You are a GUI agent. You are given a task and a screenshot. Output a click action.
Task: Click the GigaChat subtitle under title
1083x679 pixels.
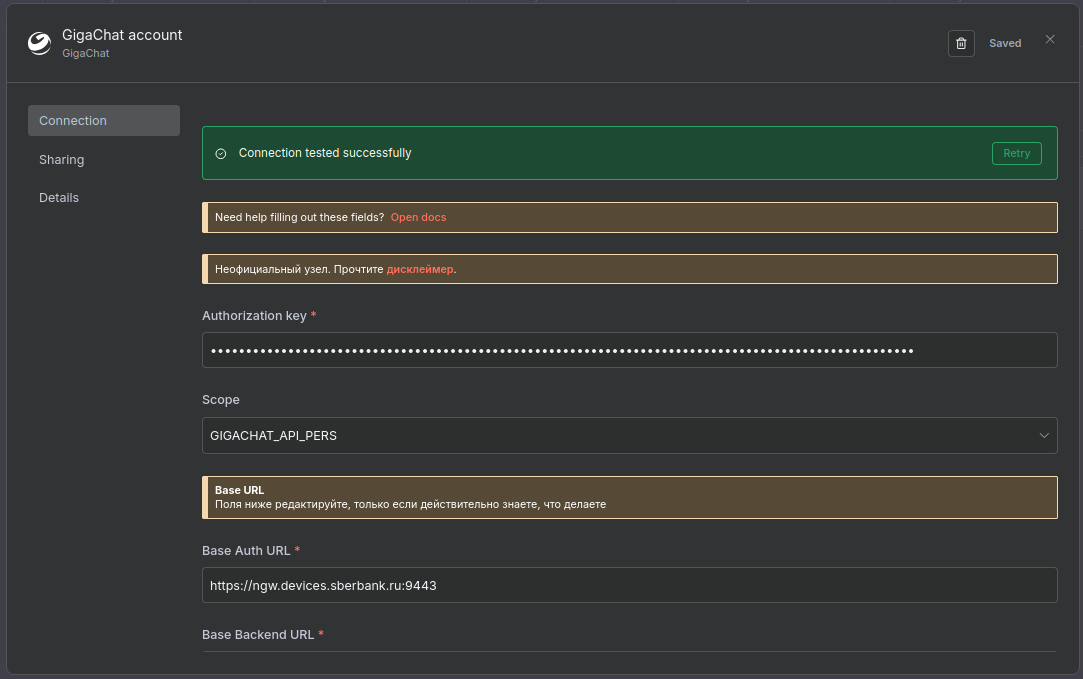(x=86, y=53)
